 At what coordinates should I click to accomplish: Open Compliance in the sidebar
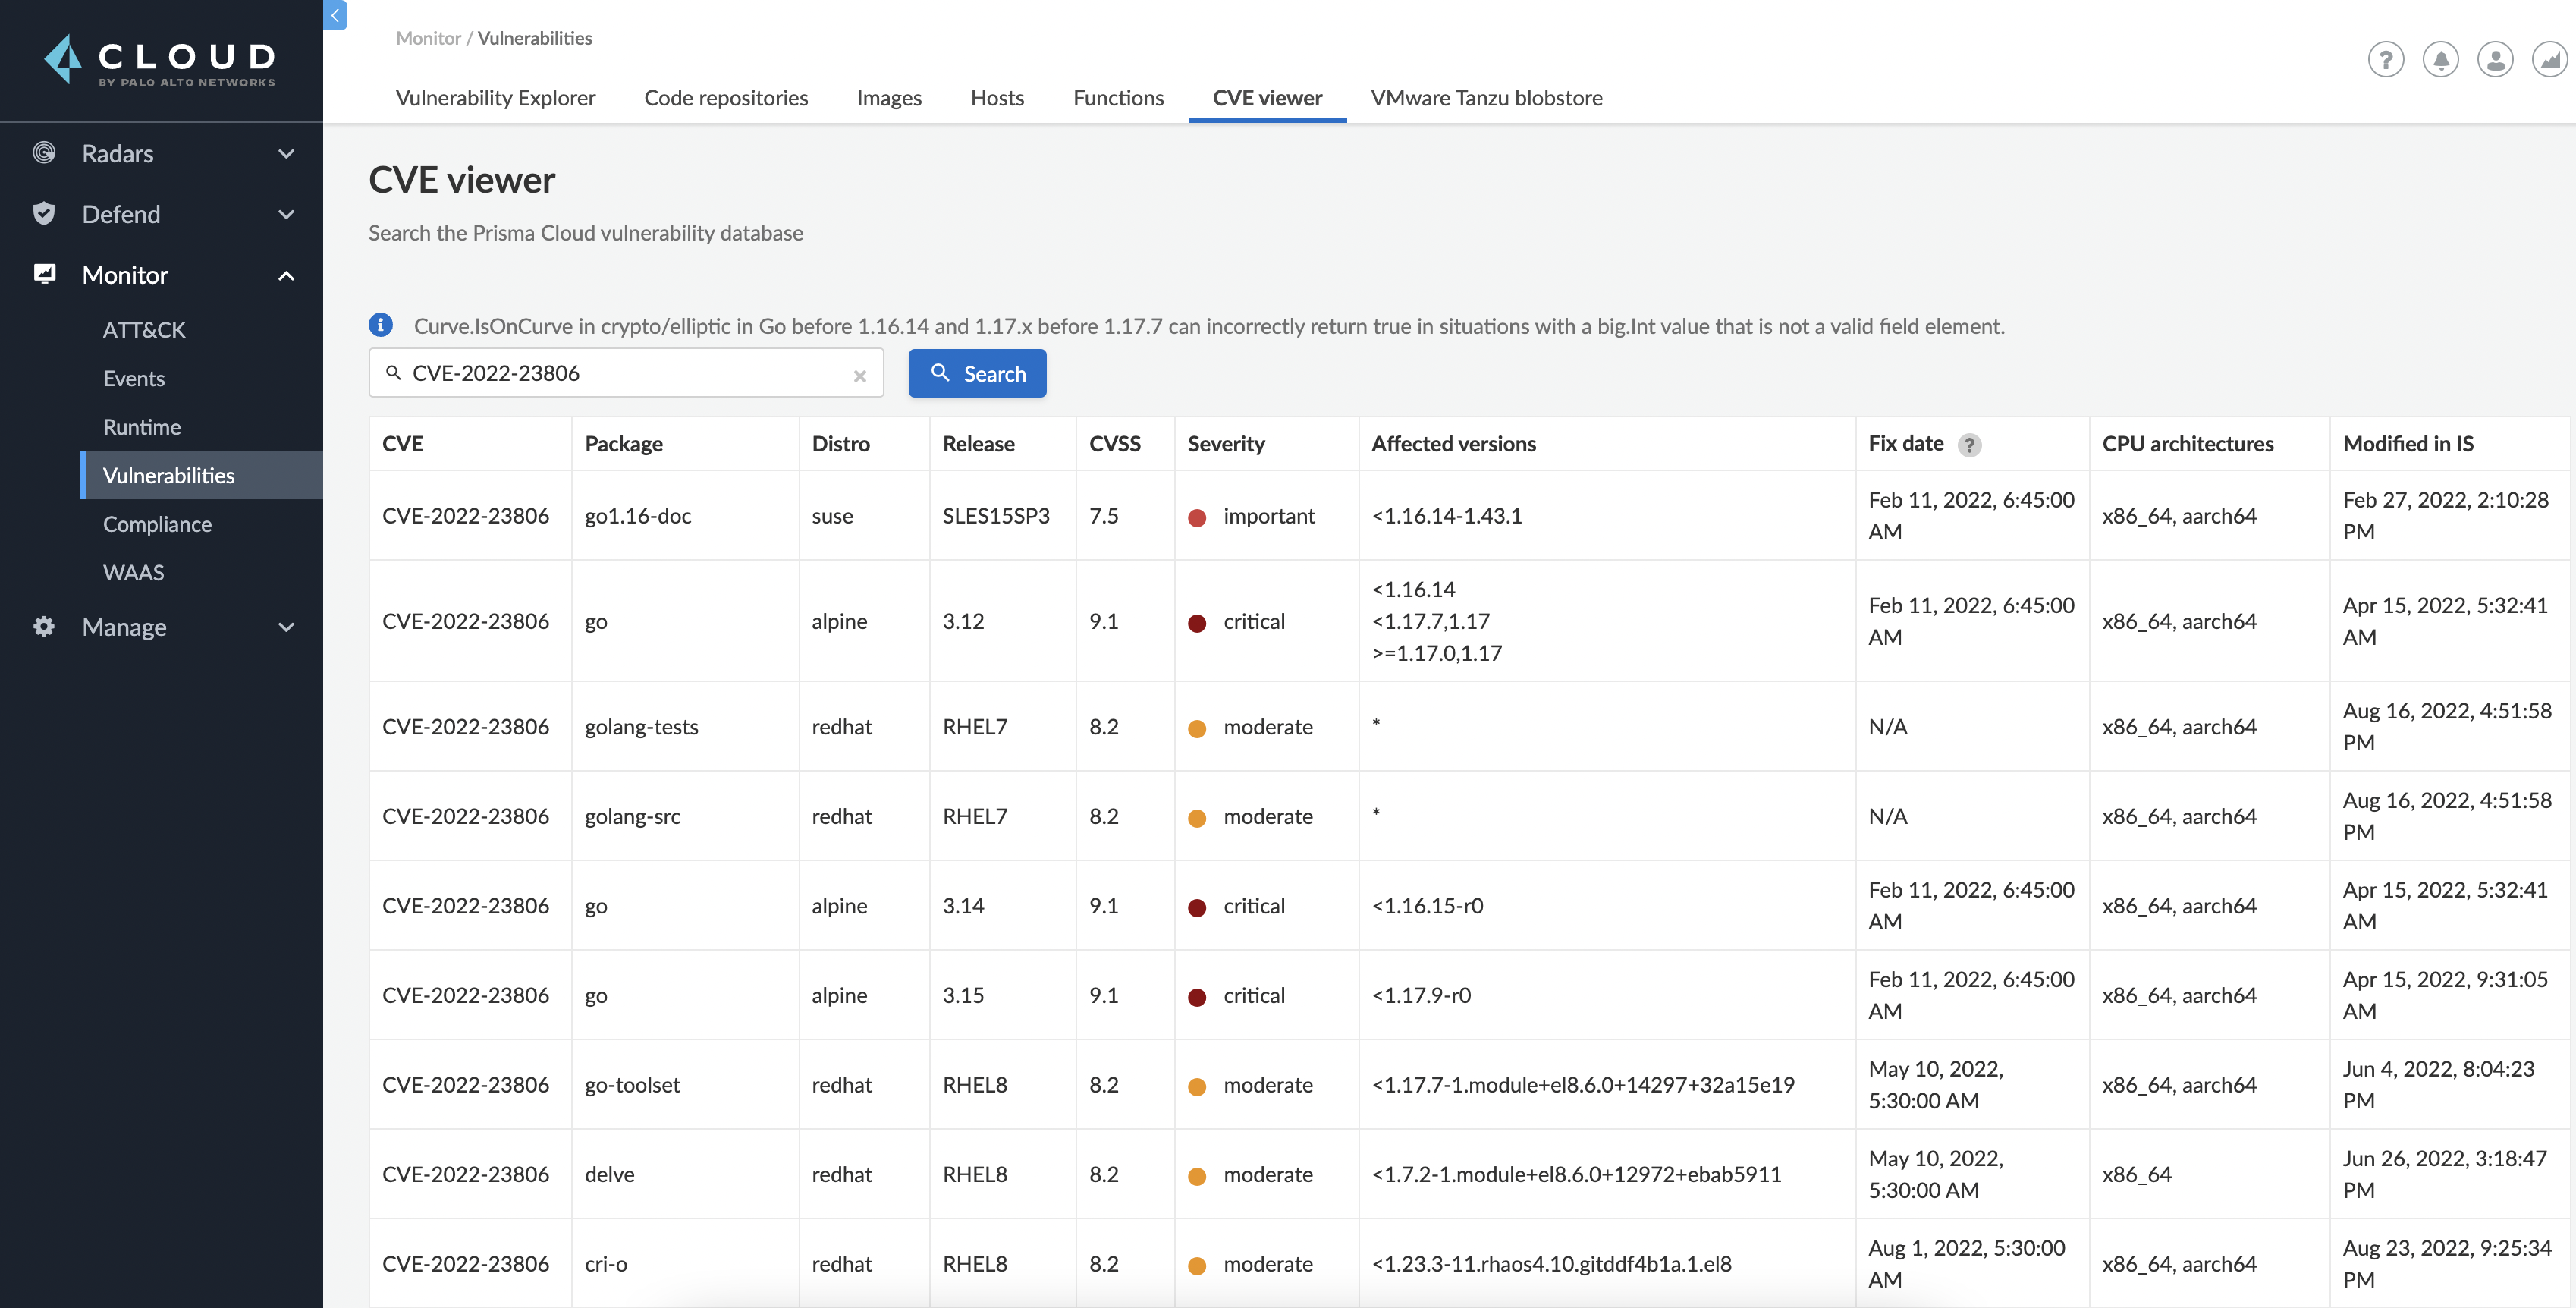[157, 524]
